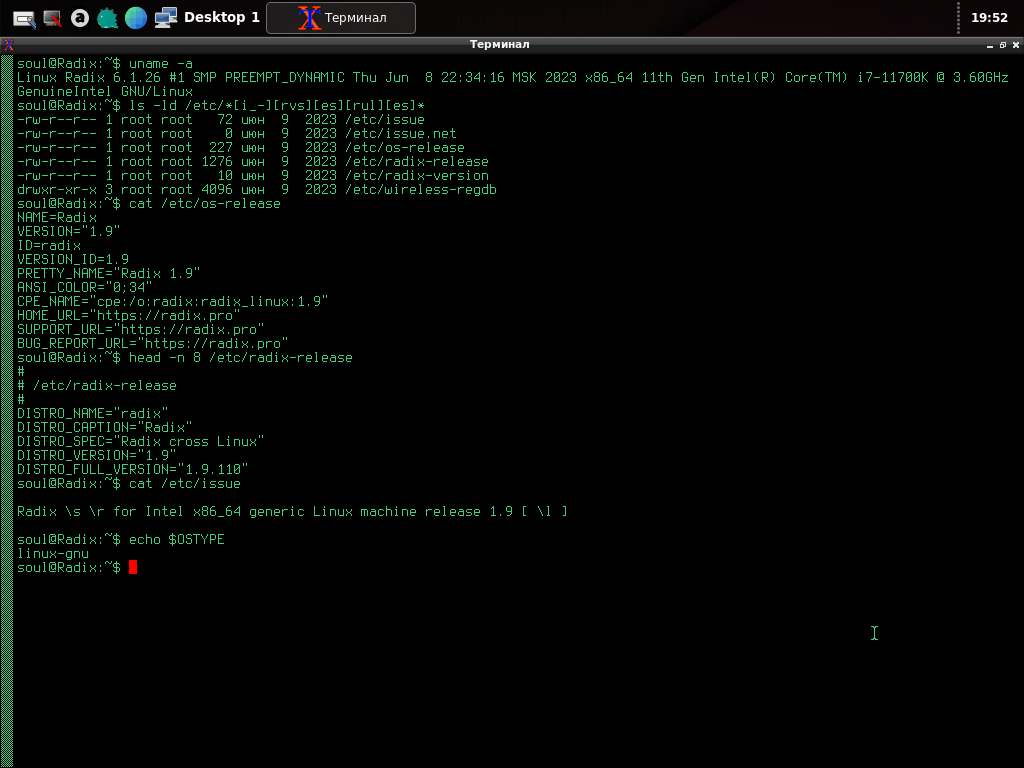Open the window menu X icon in the titlebar
The height and width of the screenshot is (768, 1024).
tap(8, 44)
